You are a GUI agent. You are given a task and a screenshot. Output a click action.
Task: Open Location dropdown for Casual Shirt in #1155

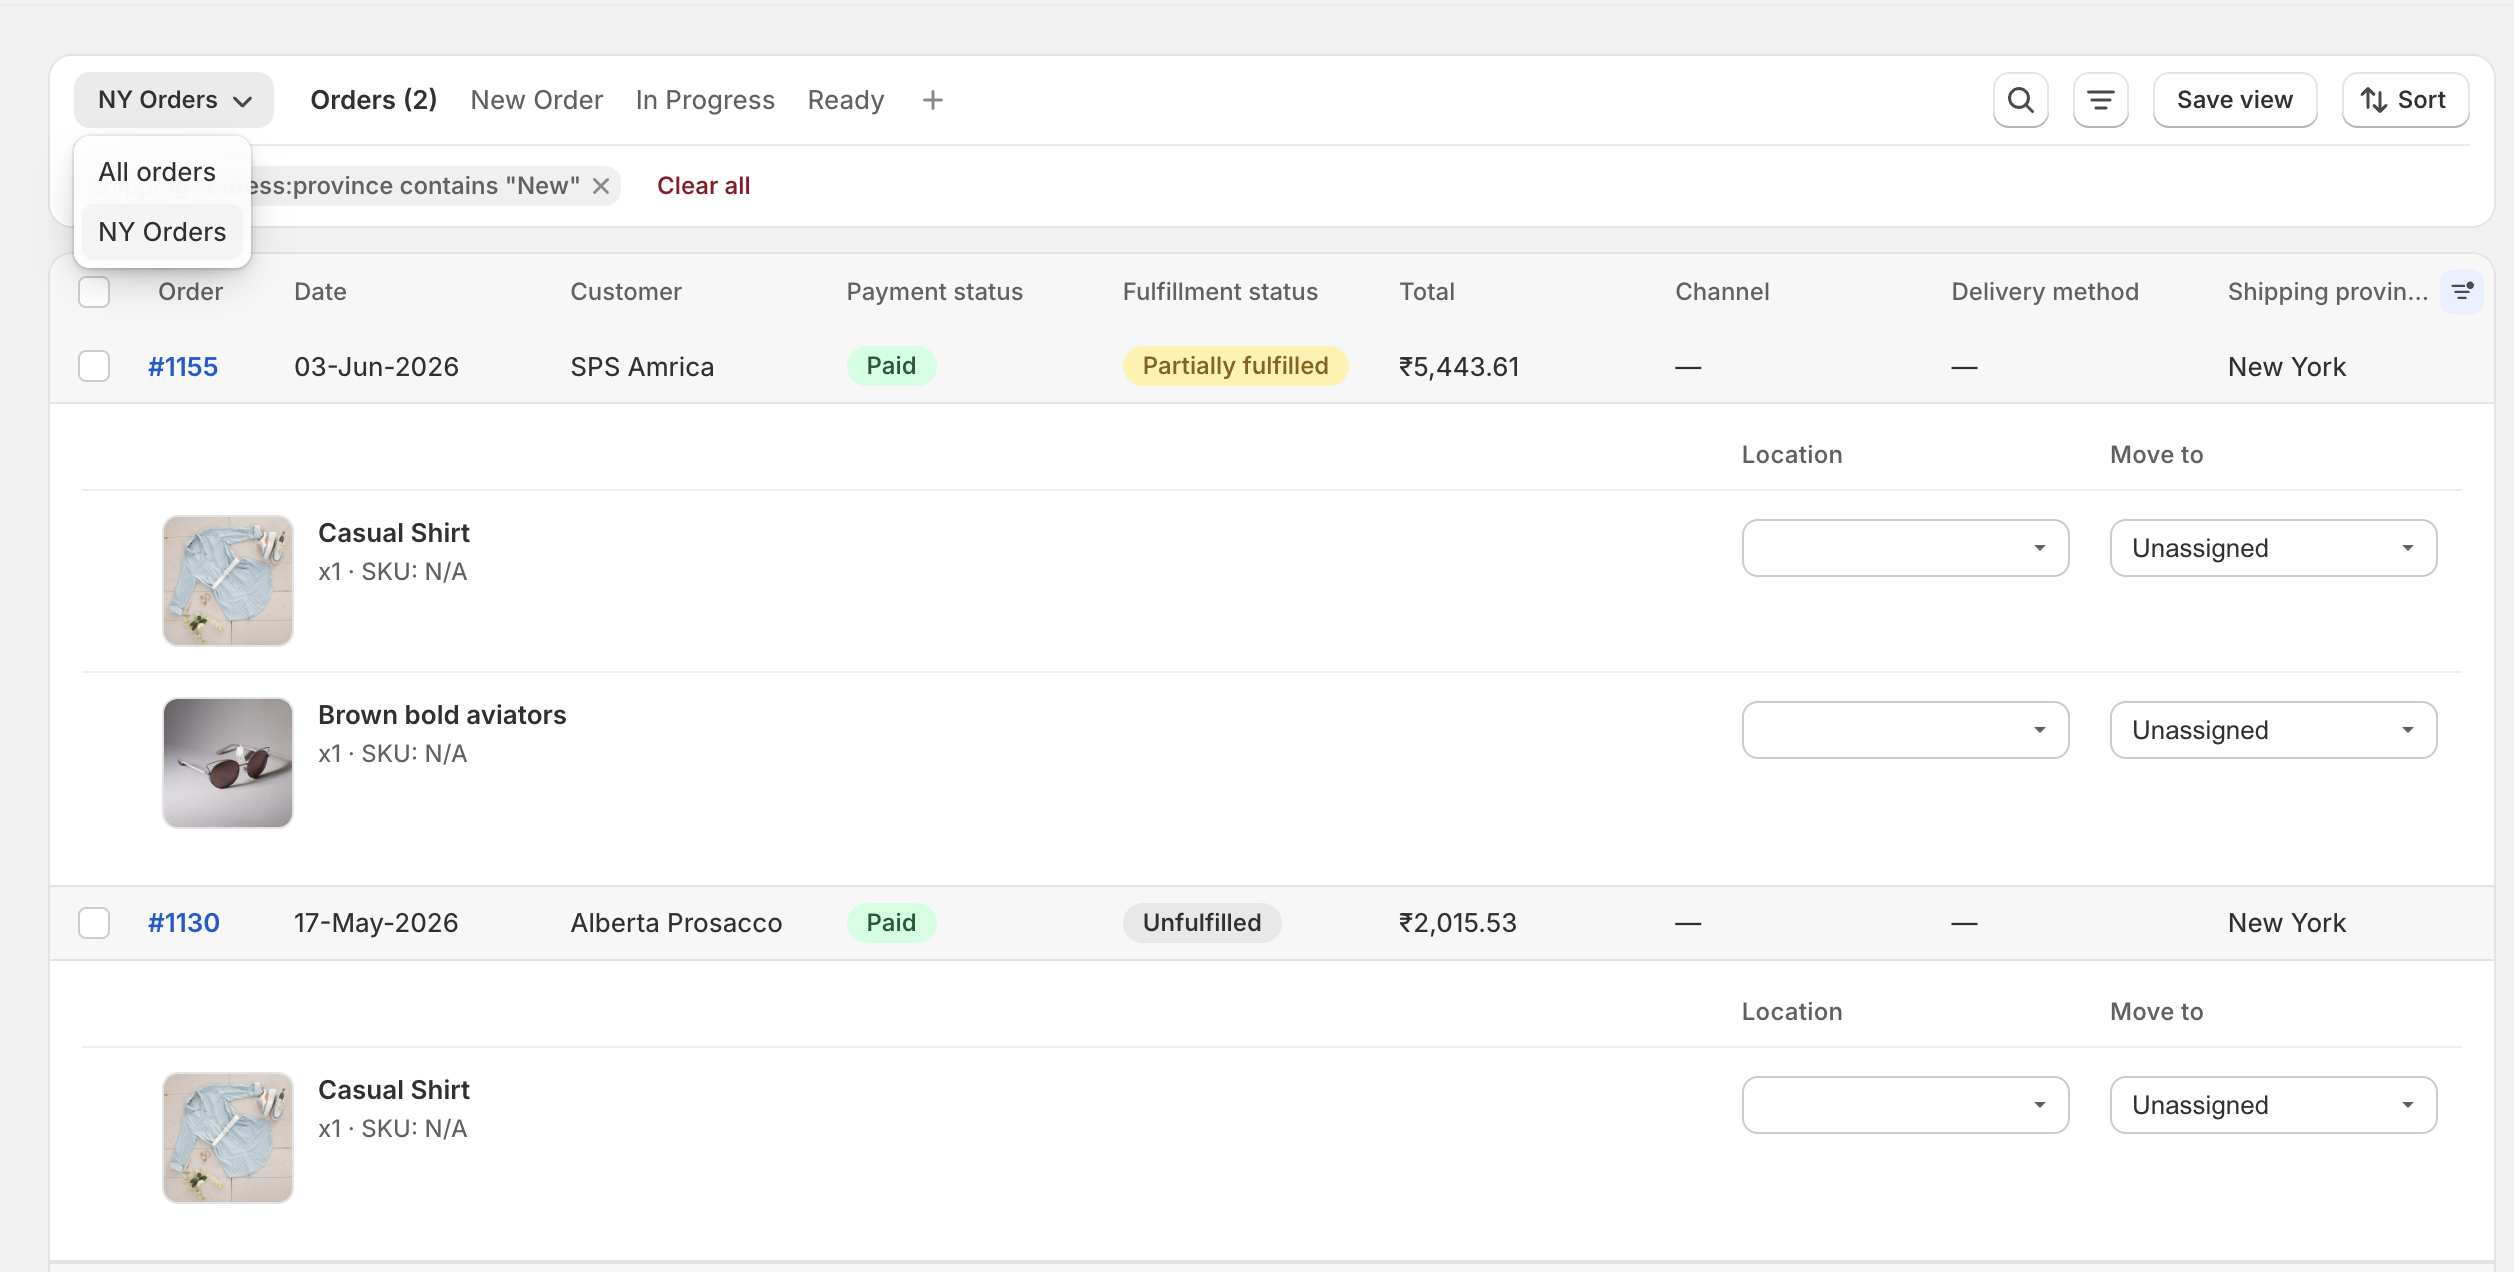pos(1905,548)
